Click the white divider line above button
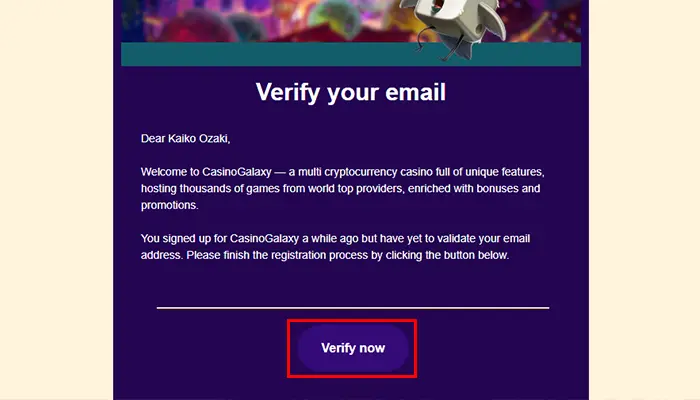The height and width of the screenshot is (400, 700). (x=353, y=308)
